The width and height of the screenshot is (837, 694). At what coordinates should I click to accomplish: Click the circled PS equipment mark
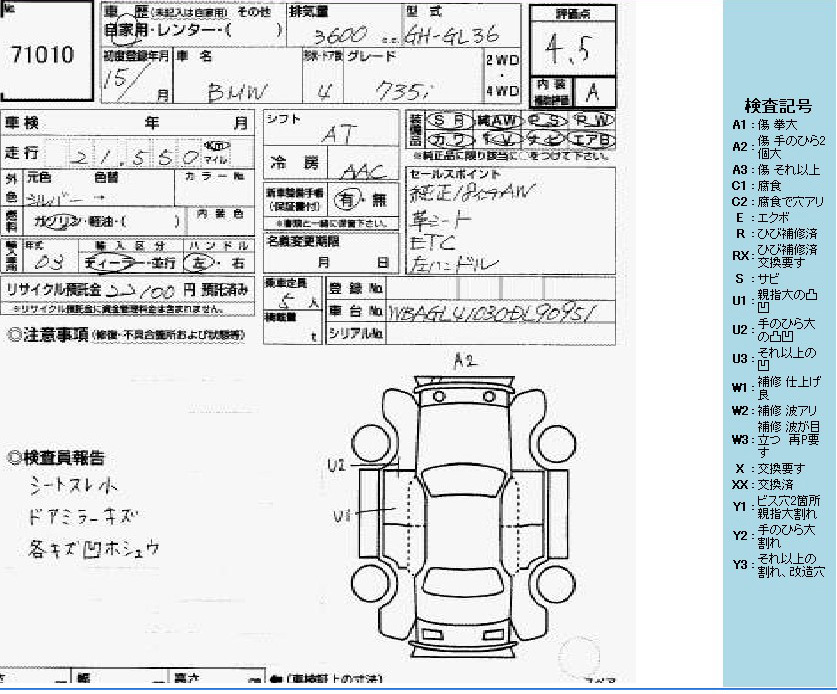(x=548, y=121)
